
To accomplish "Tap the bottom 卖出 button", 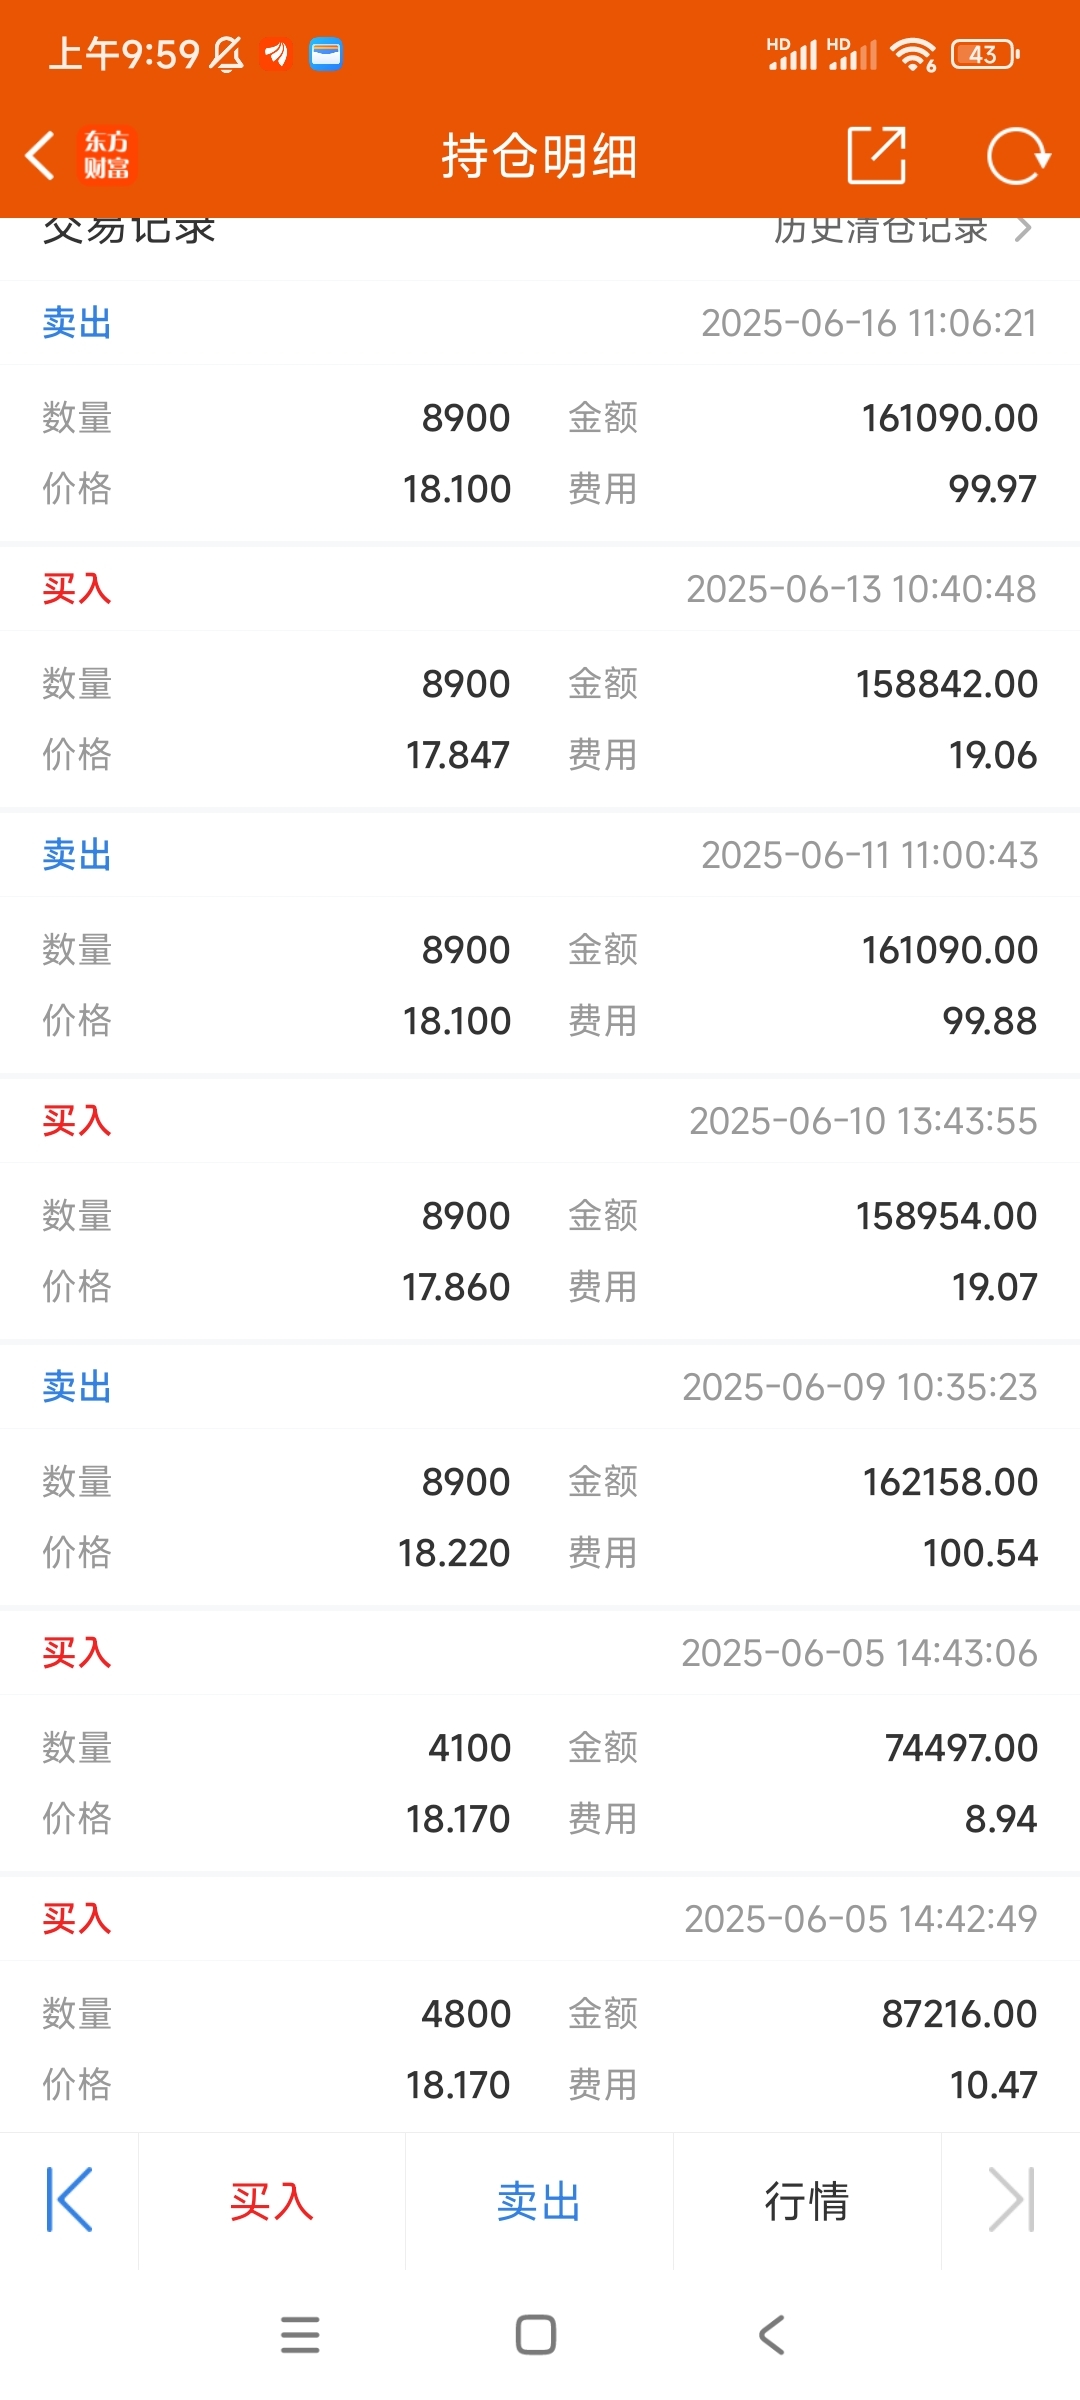I will tap(539, 2201).
